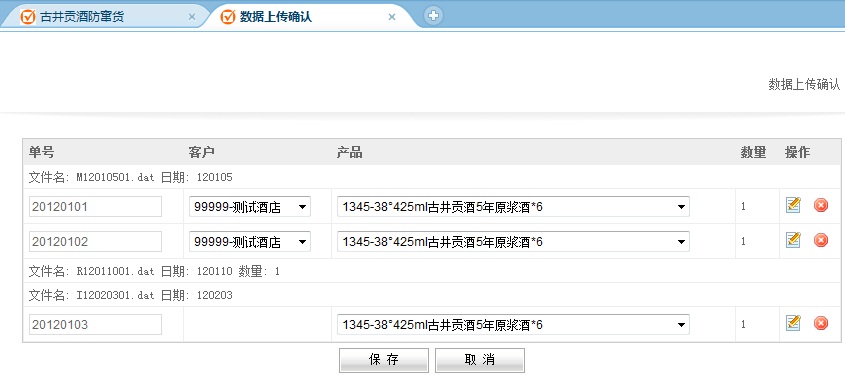Click quantity value in row 20120103
This screenshot has width=845, height=375.
[744, 324]
